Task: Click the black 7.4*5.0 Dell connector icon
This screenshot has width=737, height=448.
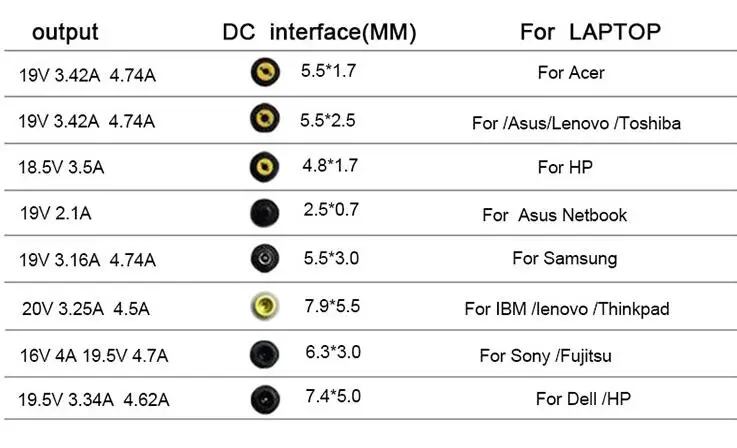Action: [x=264, y=398]
